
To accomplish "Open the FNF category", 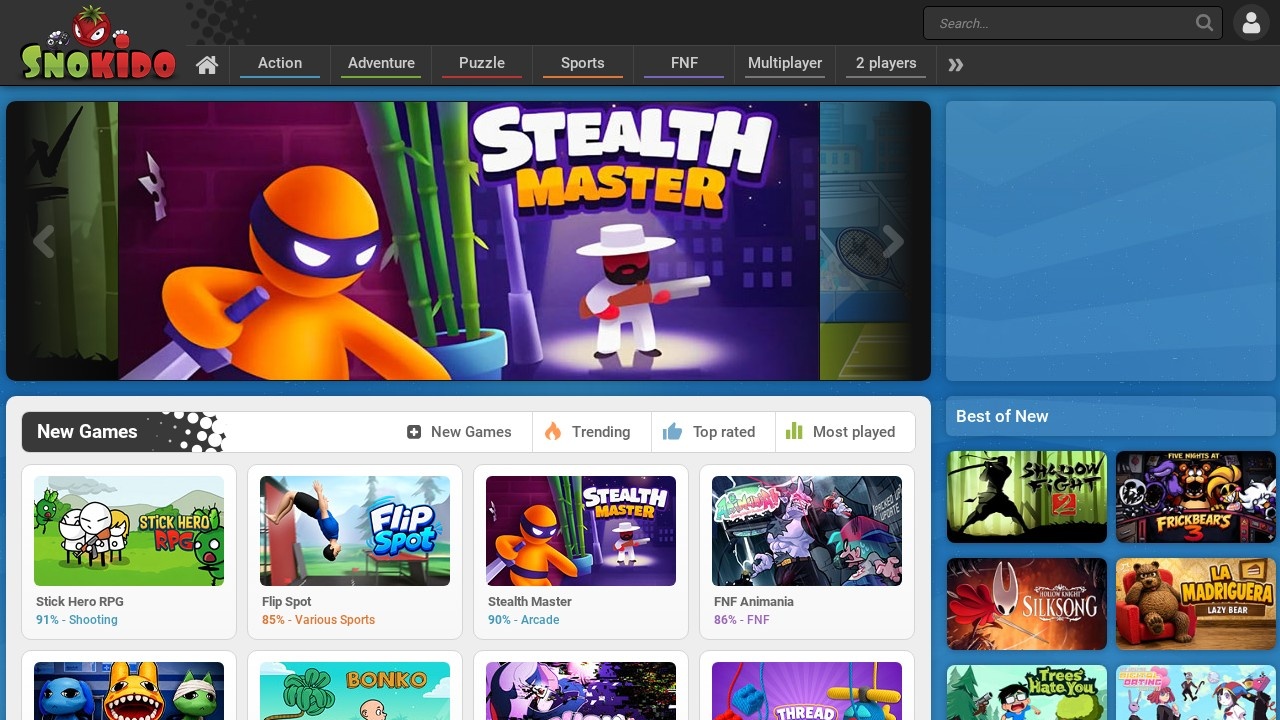I will coord(684,63).
